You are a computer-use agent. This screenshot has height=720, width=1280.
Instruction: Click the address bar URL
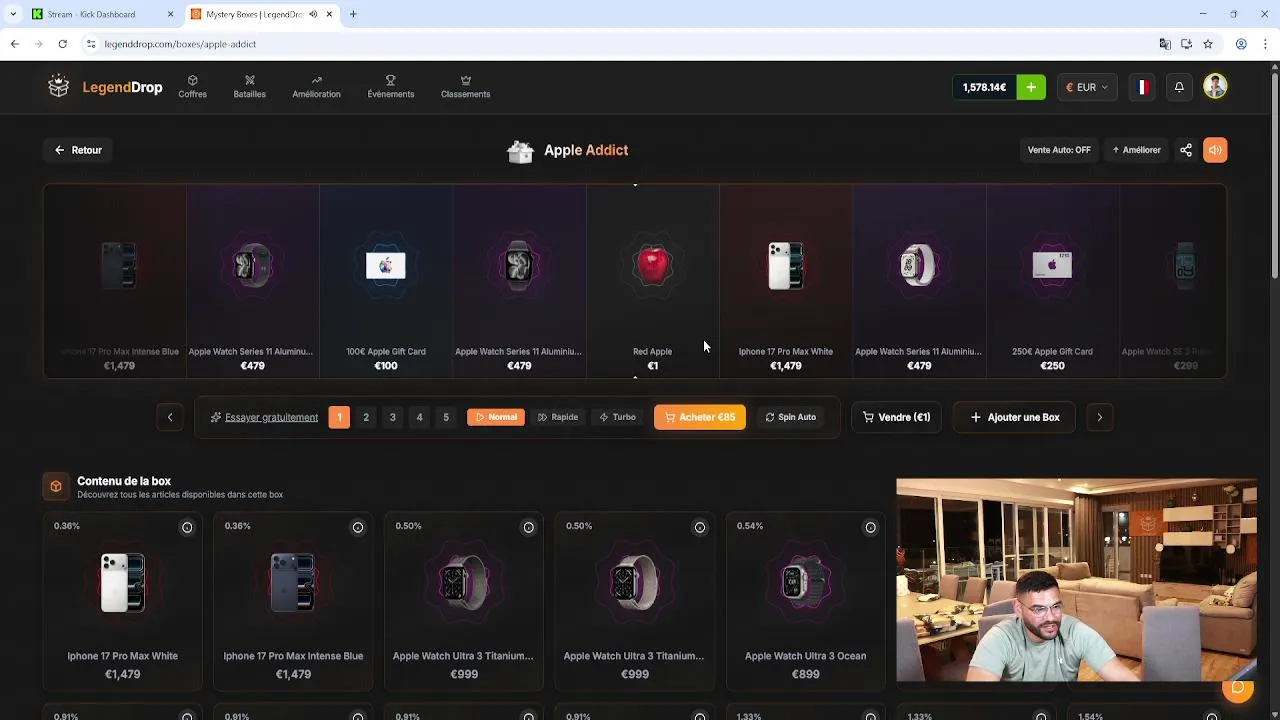pyautogui.click(x=180, y=44)
